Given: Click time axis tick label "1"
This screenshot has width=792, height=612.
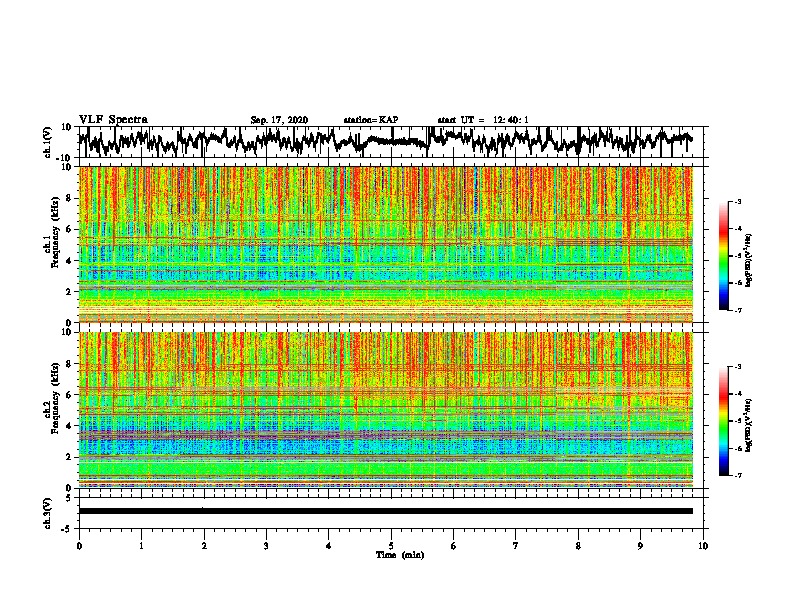Looking at the screenshot, I should (x=141, y=546).
